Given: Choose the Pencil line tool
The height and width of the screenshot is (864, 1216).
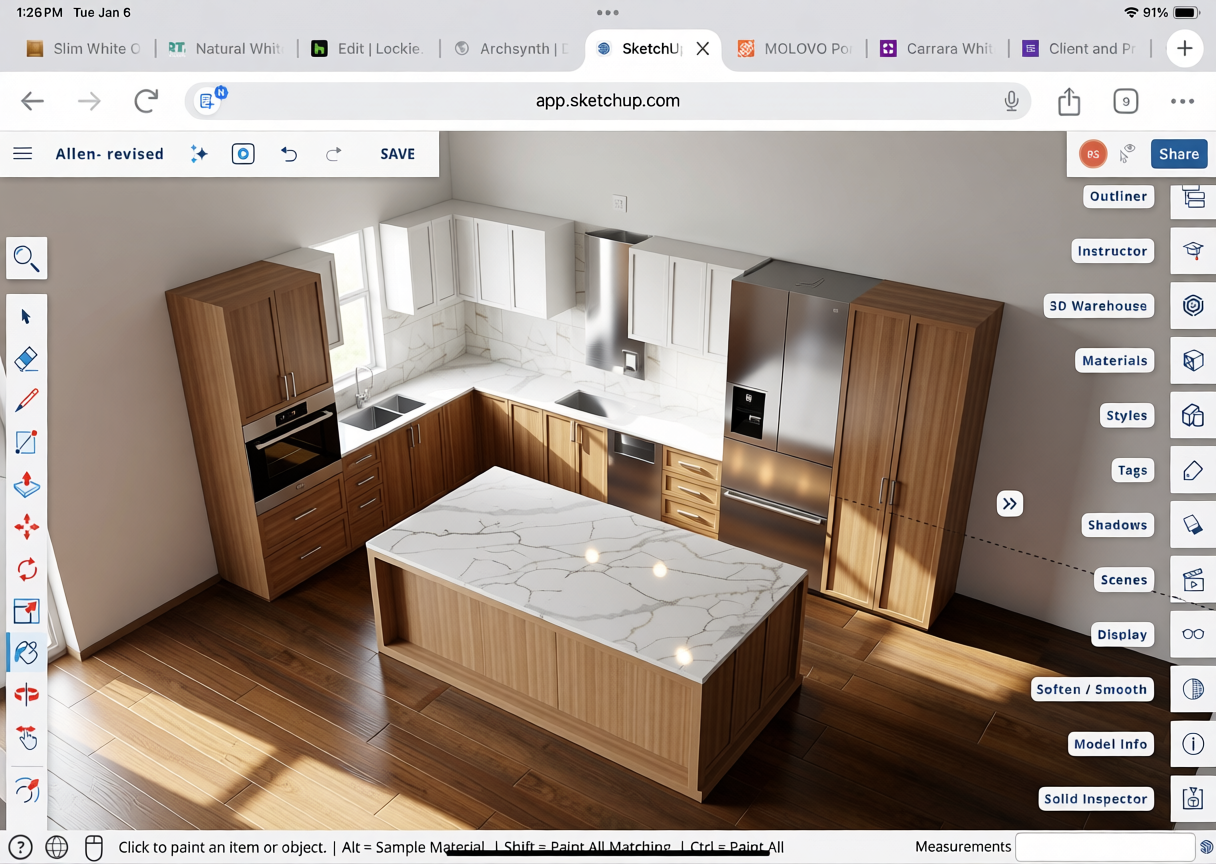Looking at the screenshot, I should point(27,400).
